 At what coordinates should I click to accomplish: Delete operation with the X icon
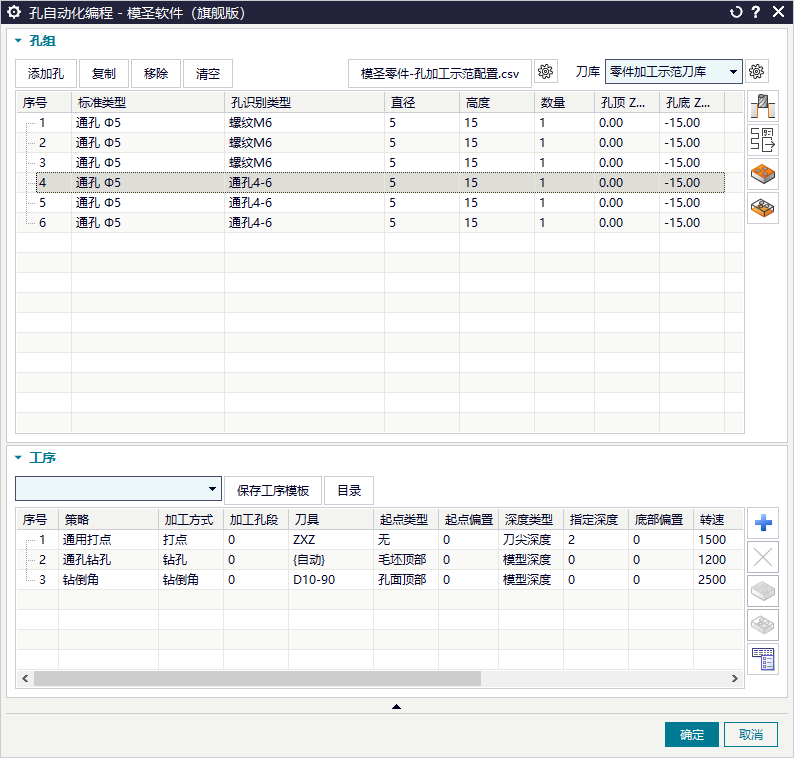[763, 557]
